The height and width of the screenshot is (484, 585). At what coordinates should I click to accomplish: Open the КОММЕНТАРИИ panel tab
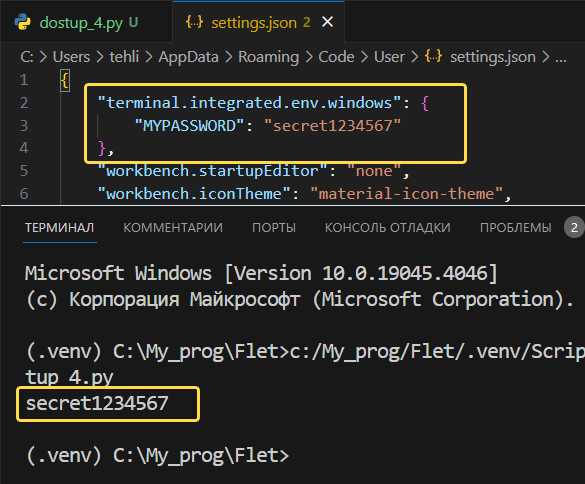coord(173,227)
